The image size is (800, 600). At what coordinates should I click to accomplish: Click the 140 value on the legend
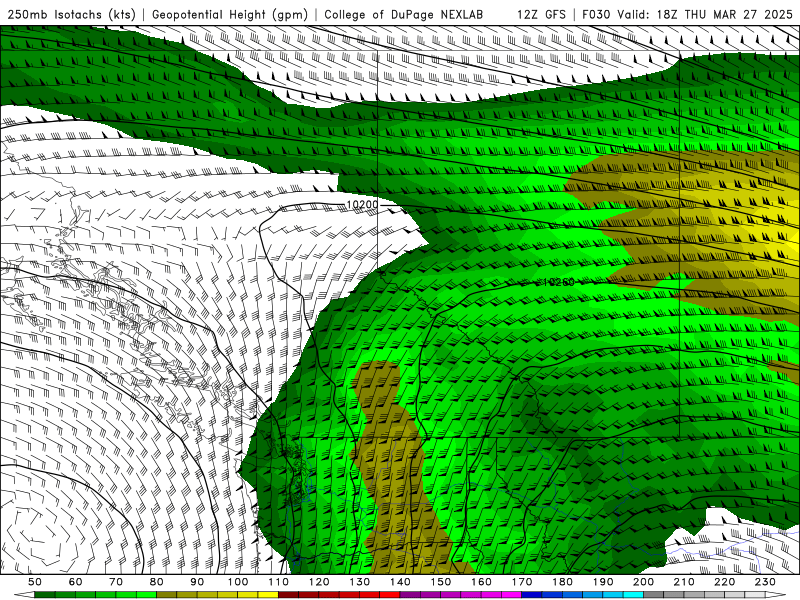(x=400, y=582)
